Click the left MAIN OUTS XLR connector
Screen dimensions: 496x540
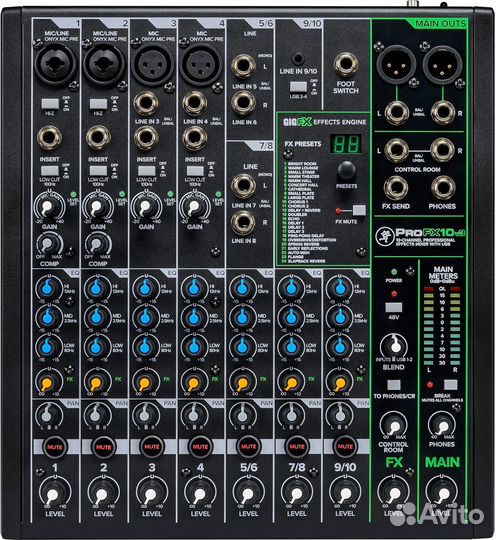(395, 65)
